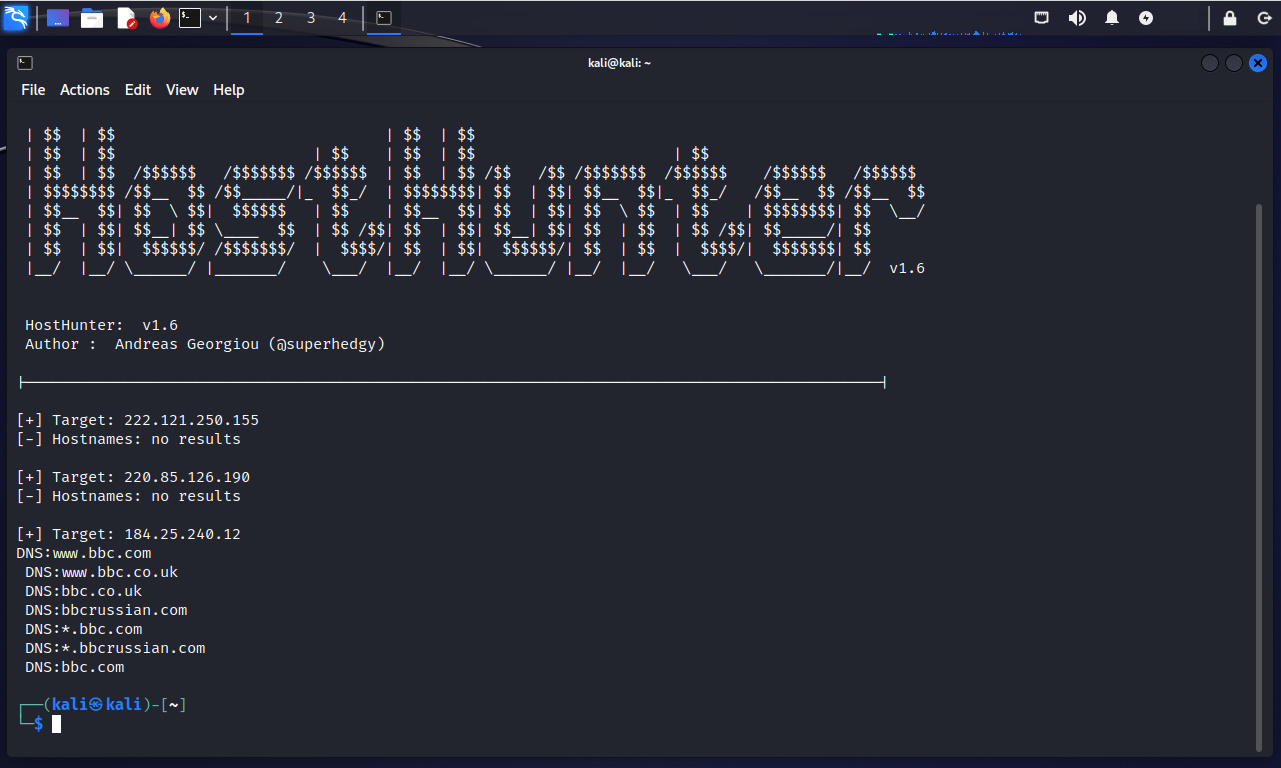Open the terminal File menu
Viewport: 1281px width, 768px height.
click(33, 90)
